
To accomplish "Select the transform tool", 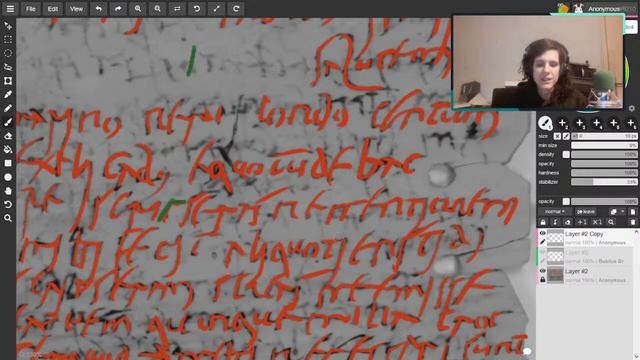I will [x=8, y=81].
